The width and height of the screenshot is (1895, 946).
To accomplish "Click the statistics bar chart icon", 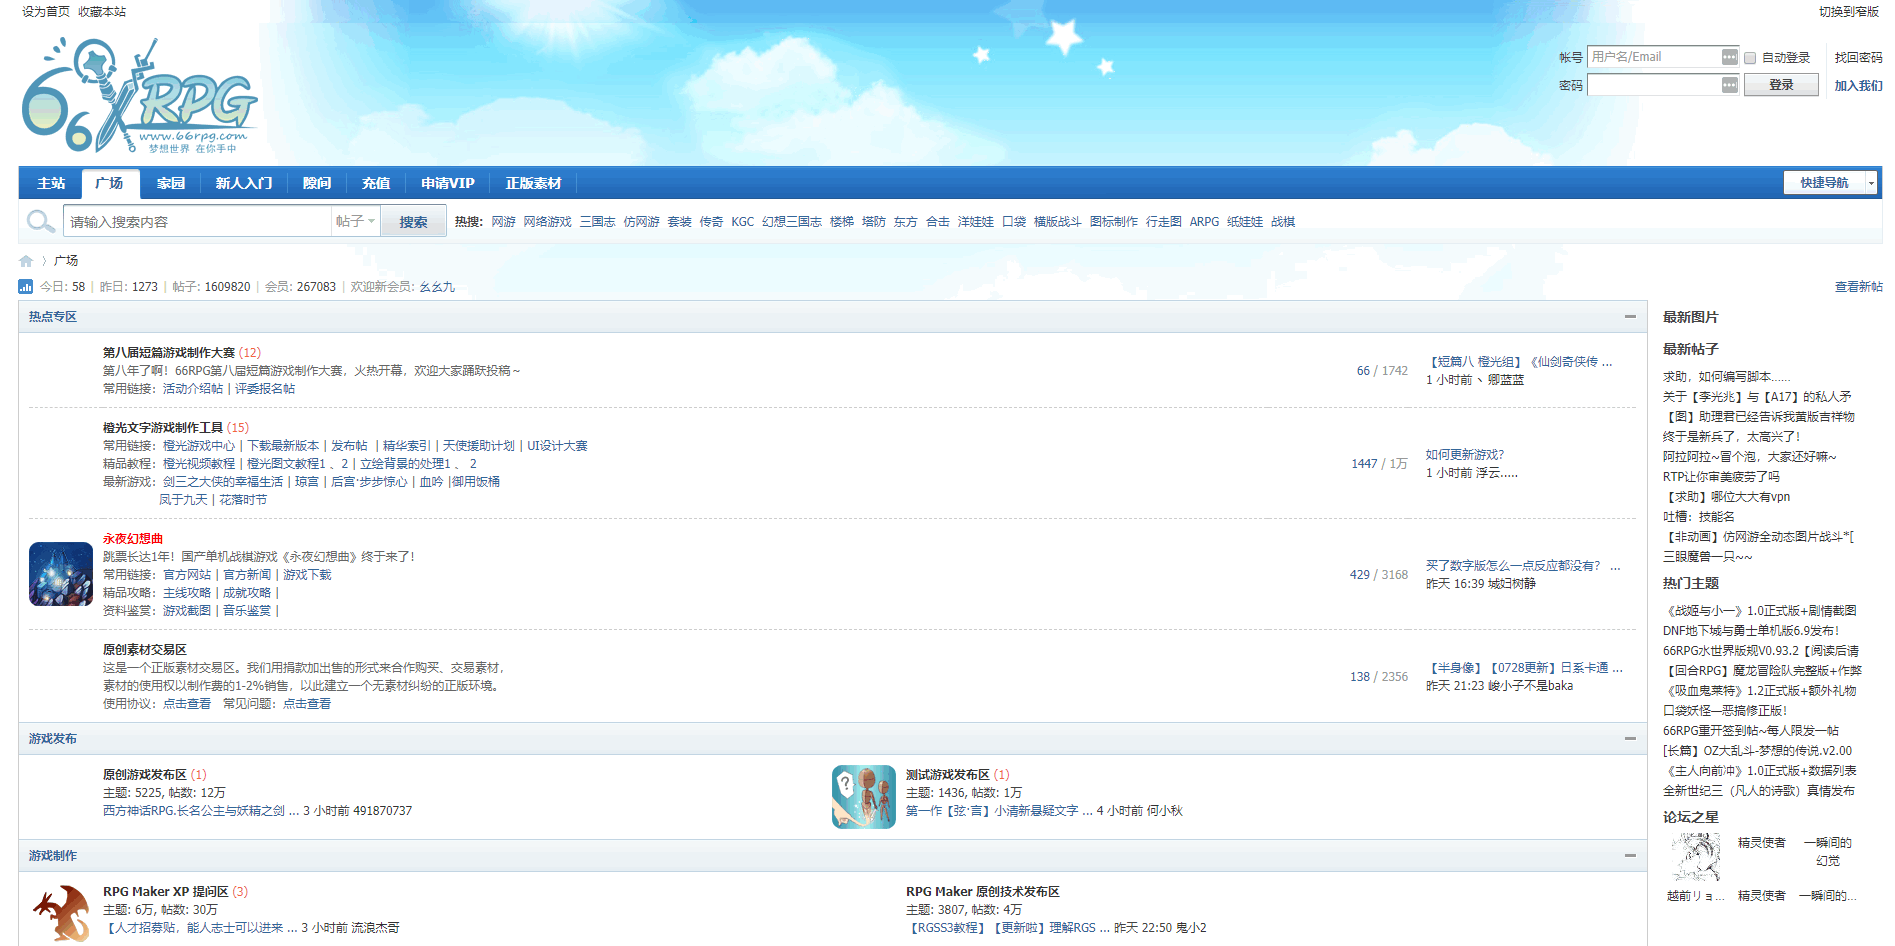I will (26, 286).
